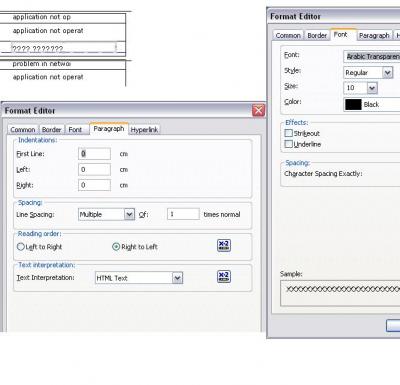Select the Paragraph tab in left dialog
Image resolution: width=400 pixels, height=385 pixels.
tap(109, 129)
